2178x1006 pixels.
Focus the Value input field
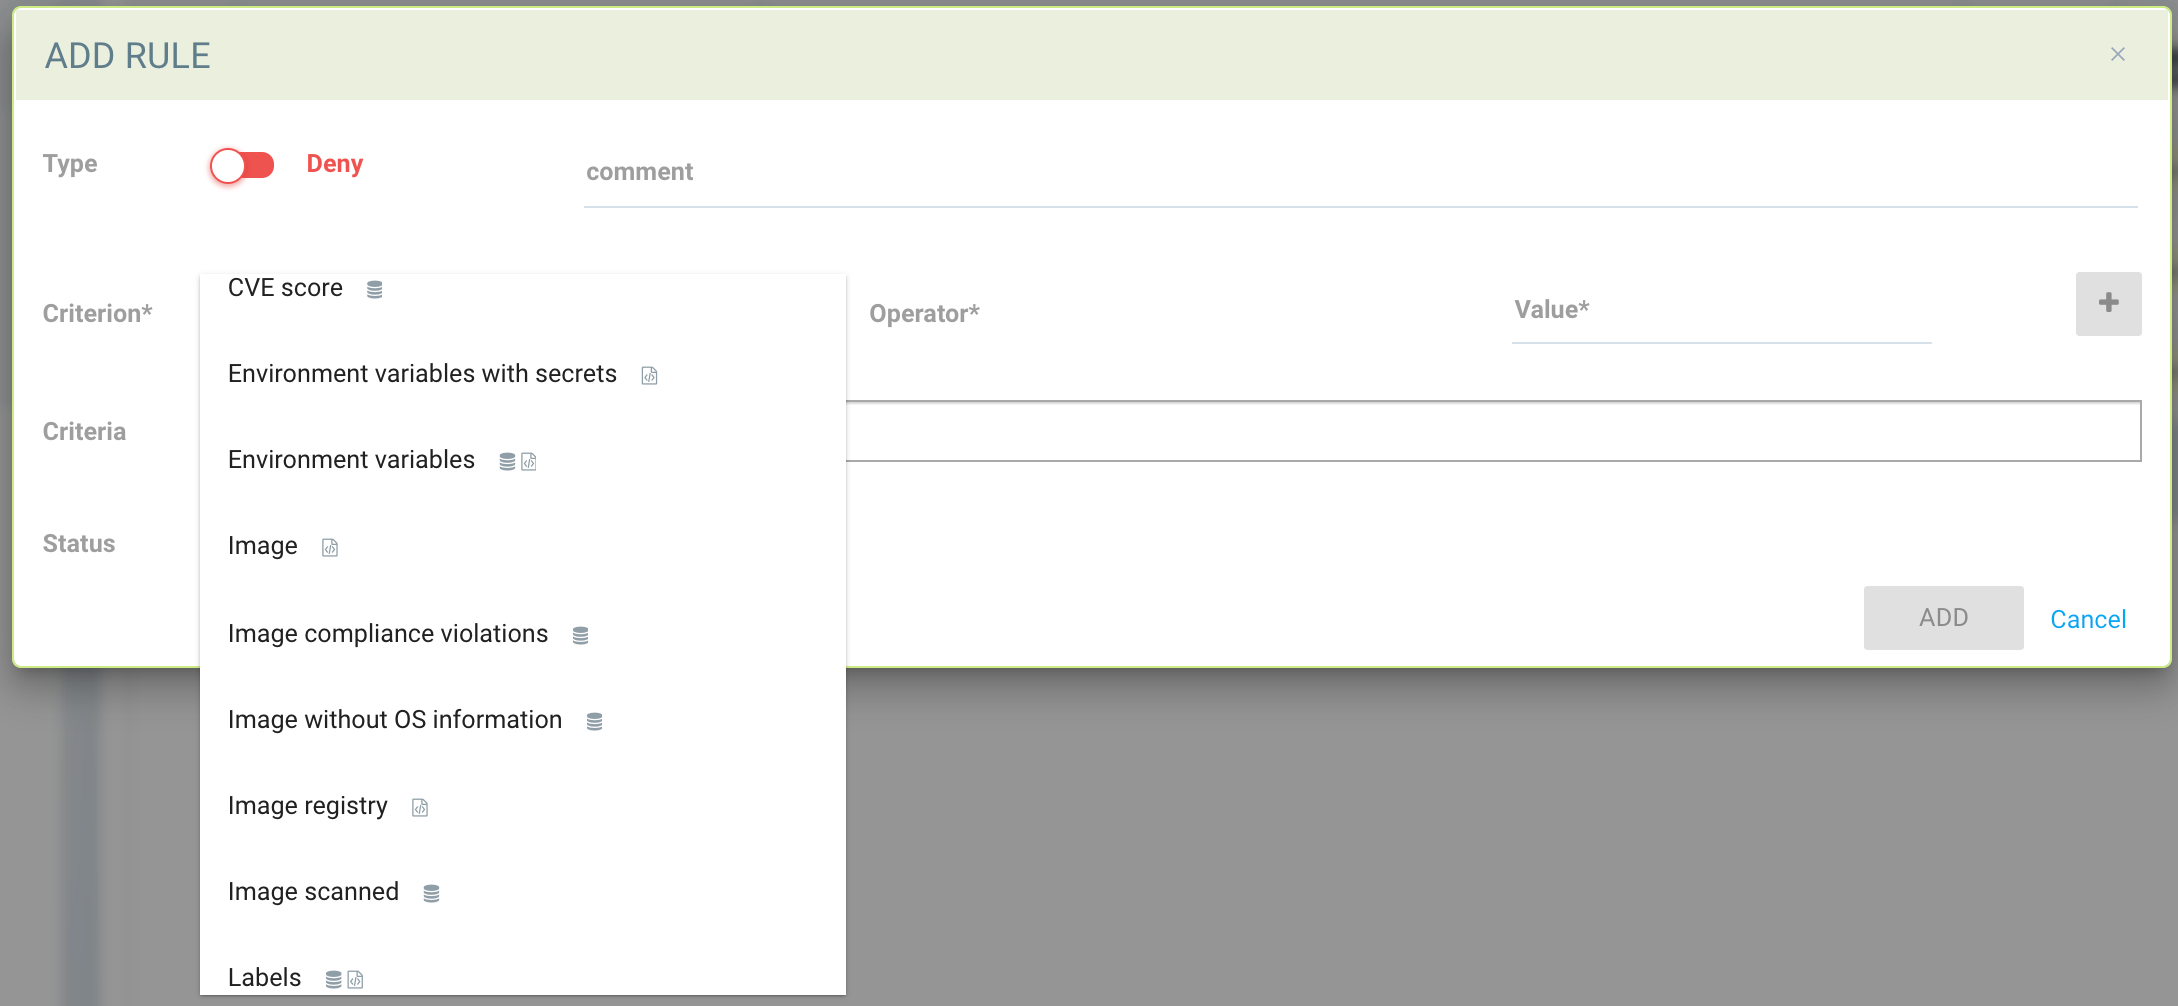click(1720, 311)
